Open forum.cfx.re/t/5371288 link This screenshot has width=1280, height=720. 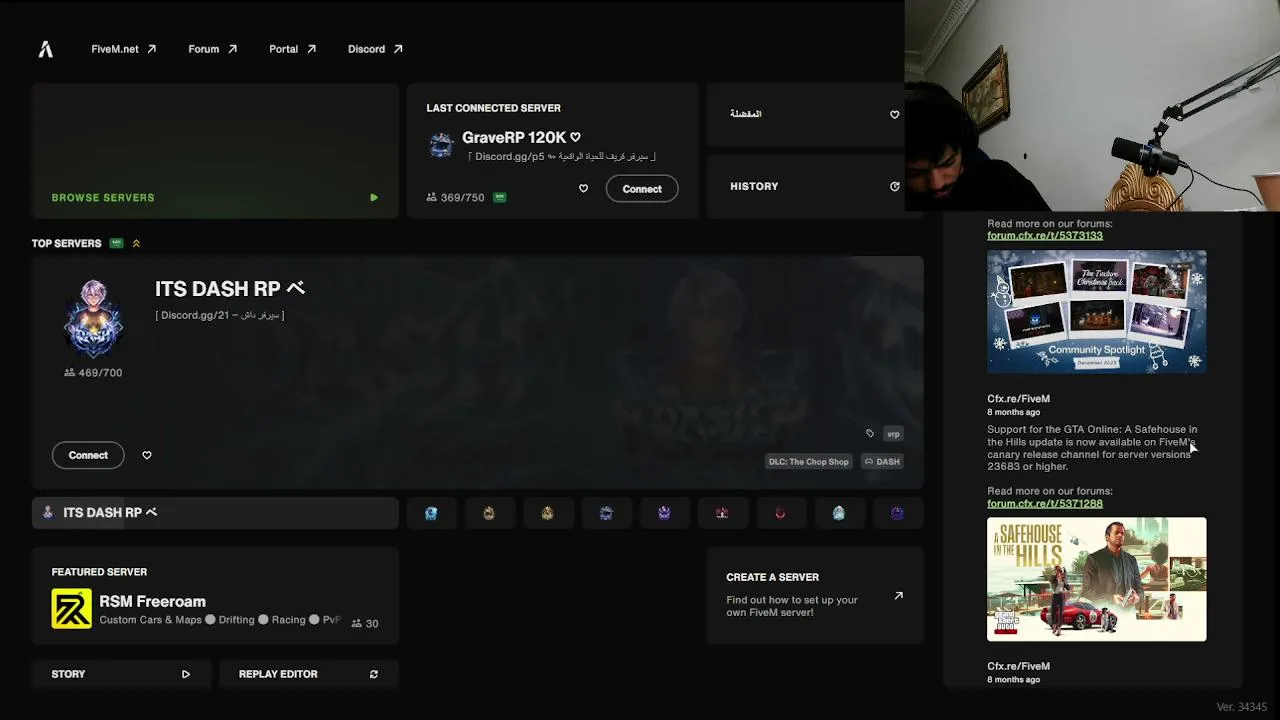coord(1045,504)
